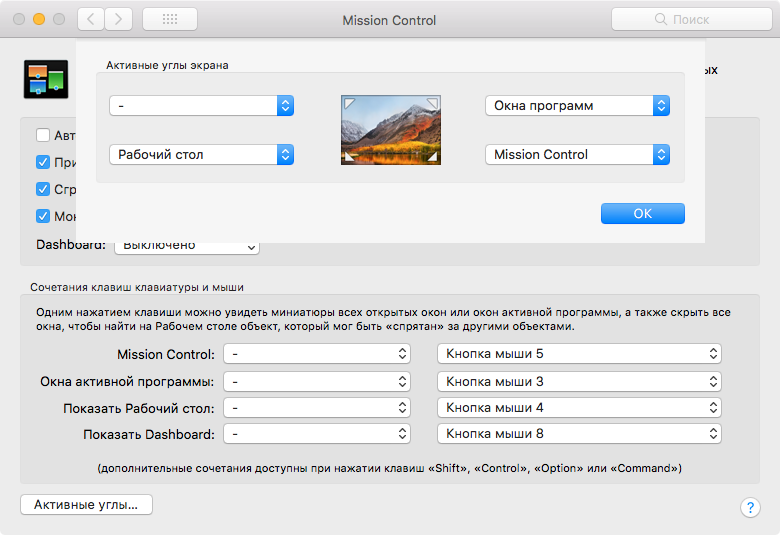Click the Поиск search field
The width and height of the screenshot is (780, 535).
coord(690,19)
